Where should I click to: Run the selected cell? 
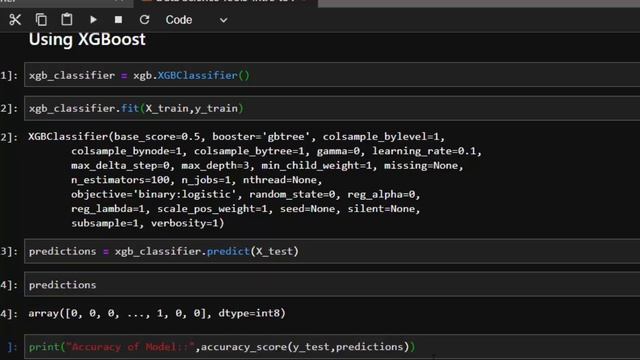pos(93,20)
